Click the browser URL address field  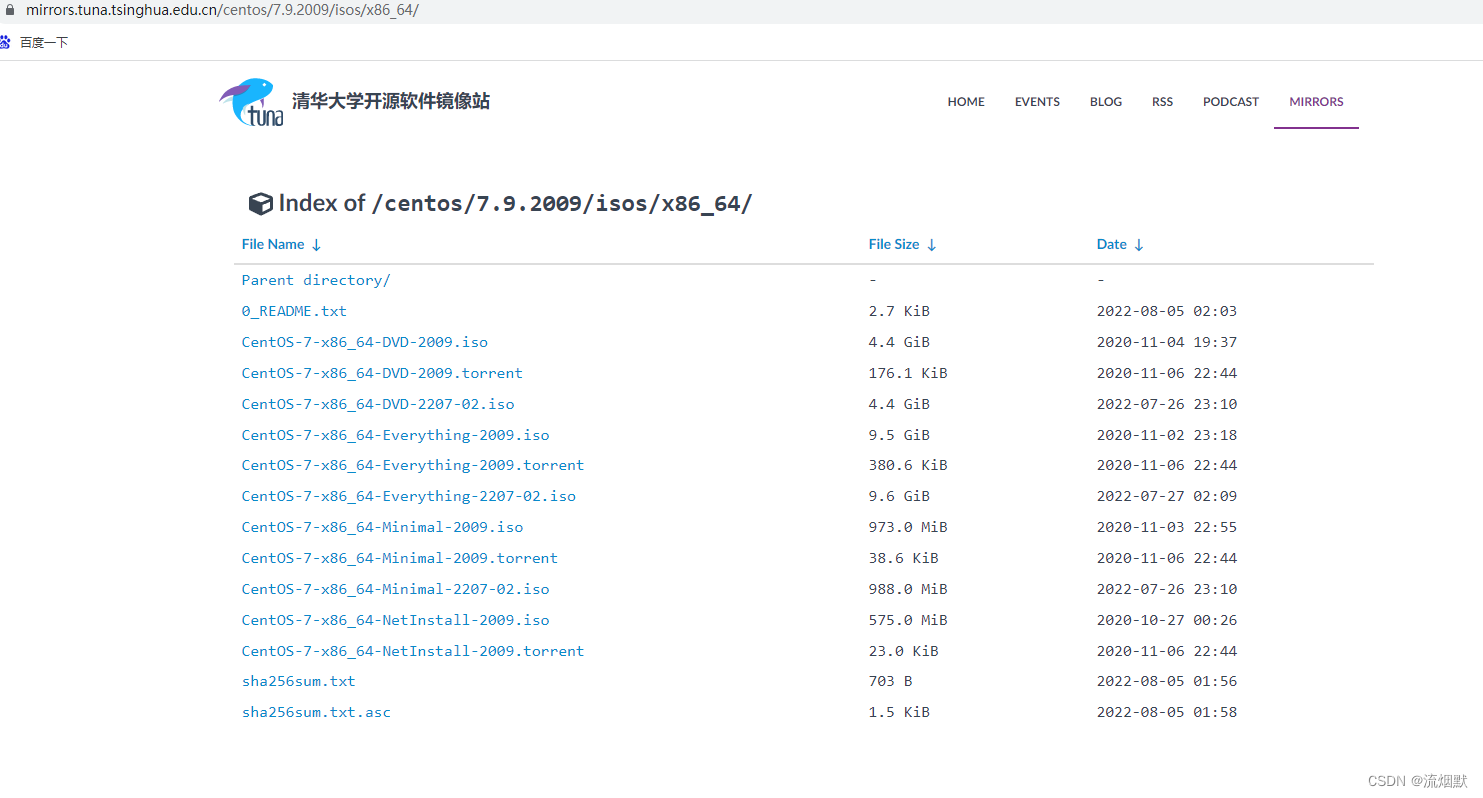tap(222, 10)
